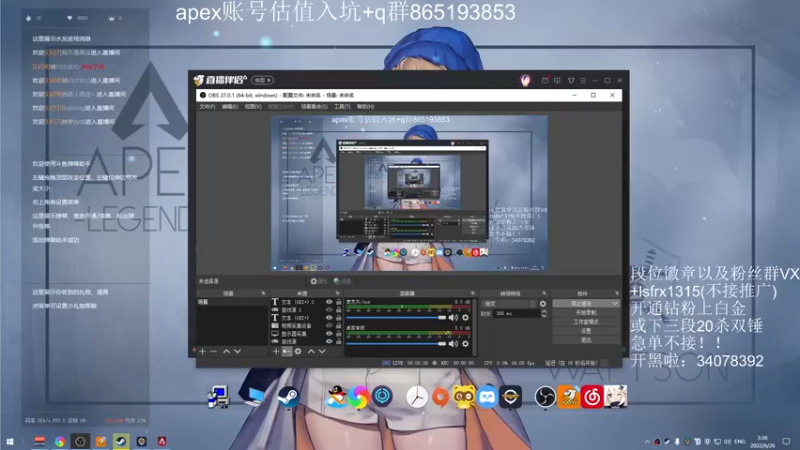Move the source up with the Sources panel up arrow
This screenshot has height=450, width=800.
click(311, 352)
